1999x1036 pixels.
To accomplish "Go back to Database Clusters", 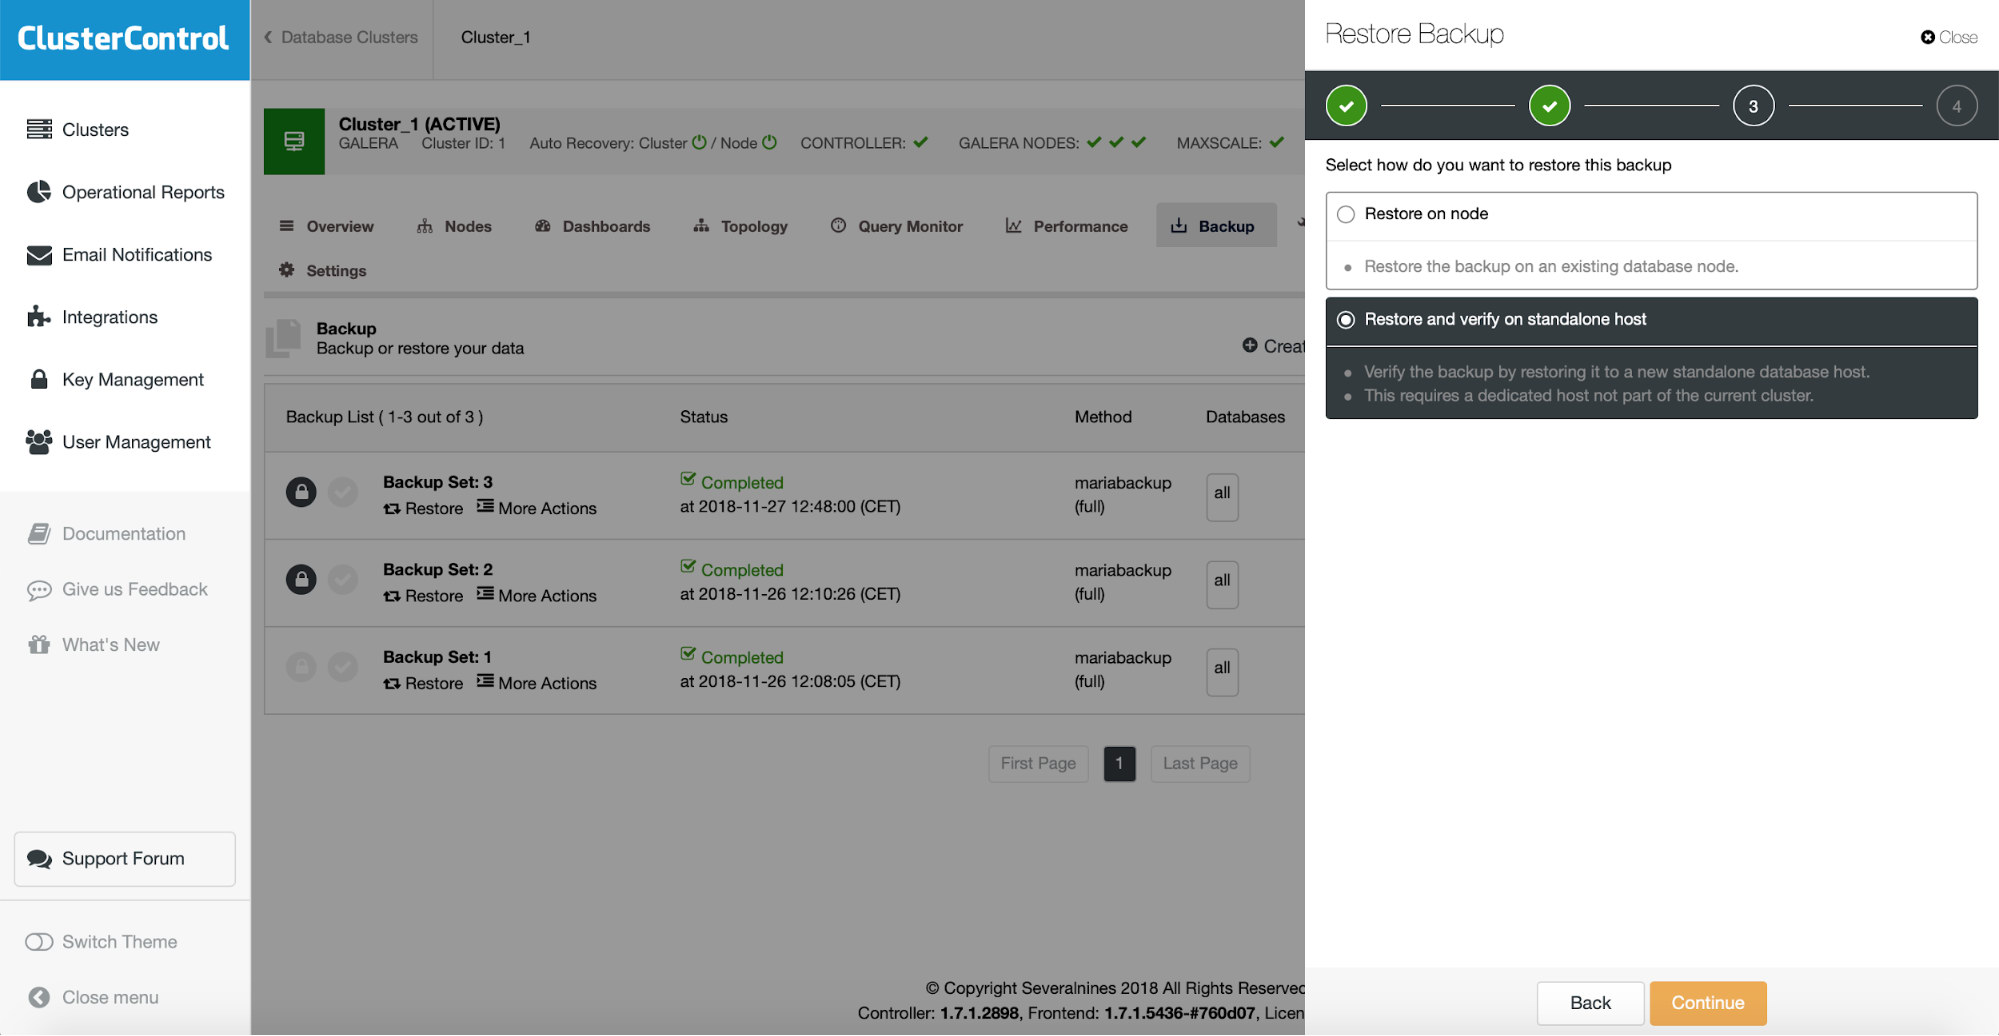I will click(x=341, y=37).
